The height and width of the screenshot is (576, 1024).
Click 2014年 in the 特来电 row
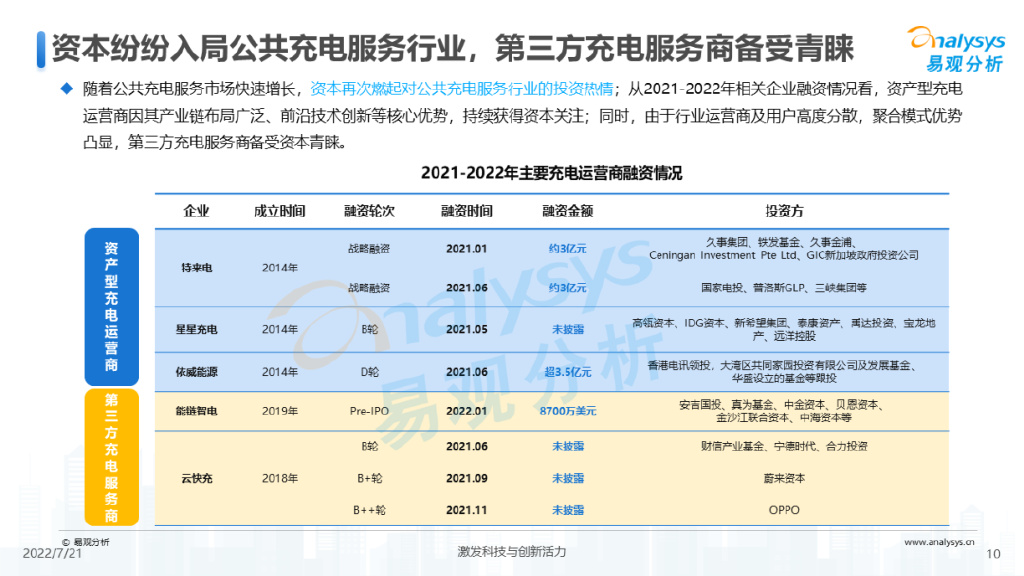(280, 268)
